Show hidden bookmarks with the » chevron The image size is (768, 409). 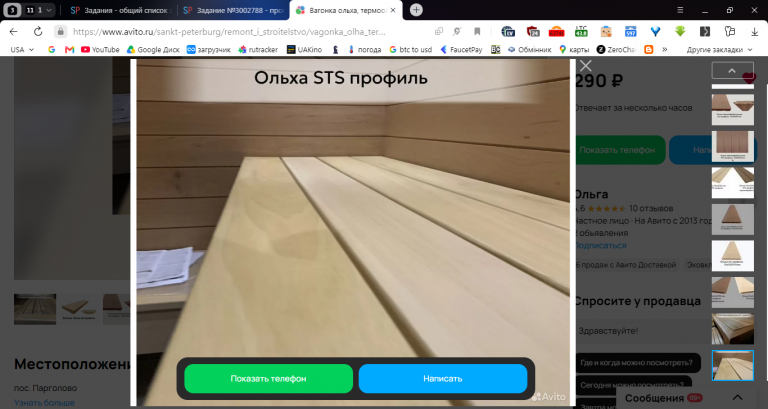[665, 49]
